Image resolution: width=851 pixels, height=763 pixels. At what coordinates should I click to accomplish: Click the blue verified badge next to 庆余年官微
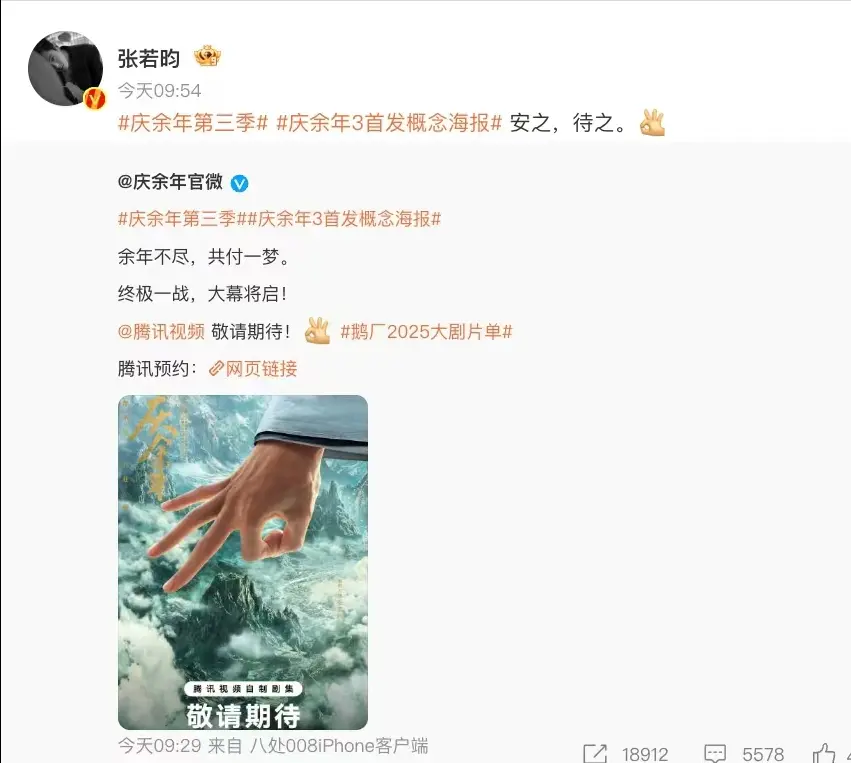pyautogui.click(x=239, y=183)
